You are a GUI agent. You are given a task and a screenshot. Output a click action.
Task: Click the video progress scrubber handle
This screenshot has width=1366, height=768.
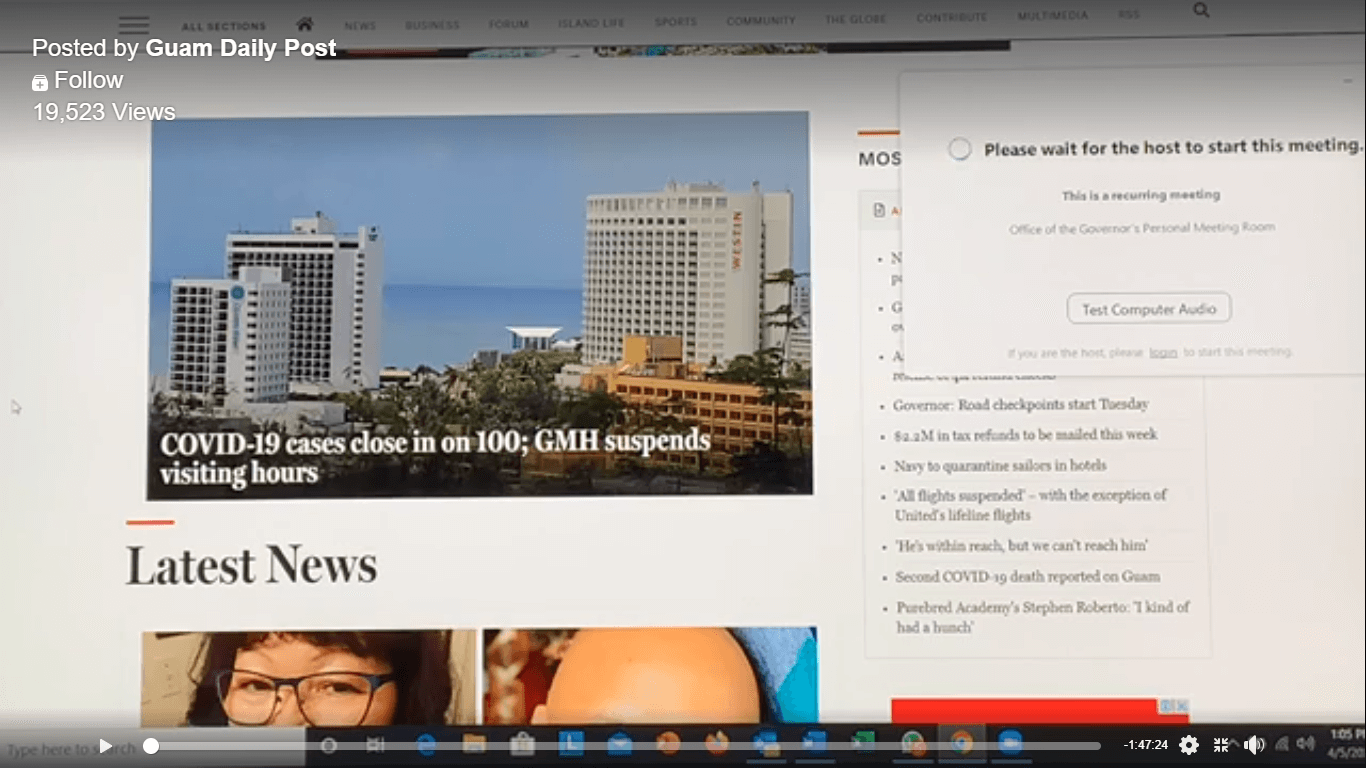point(151,746)
